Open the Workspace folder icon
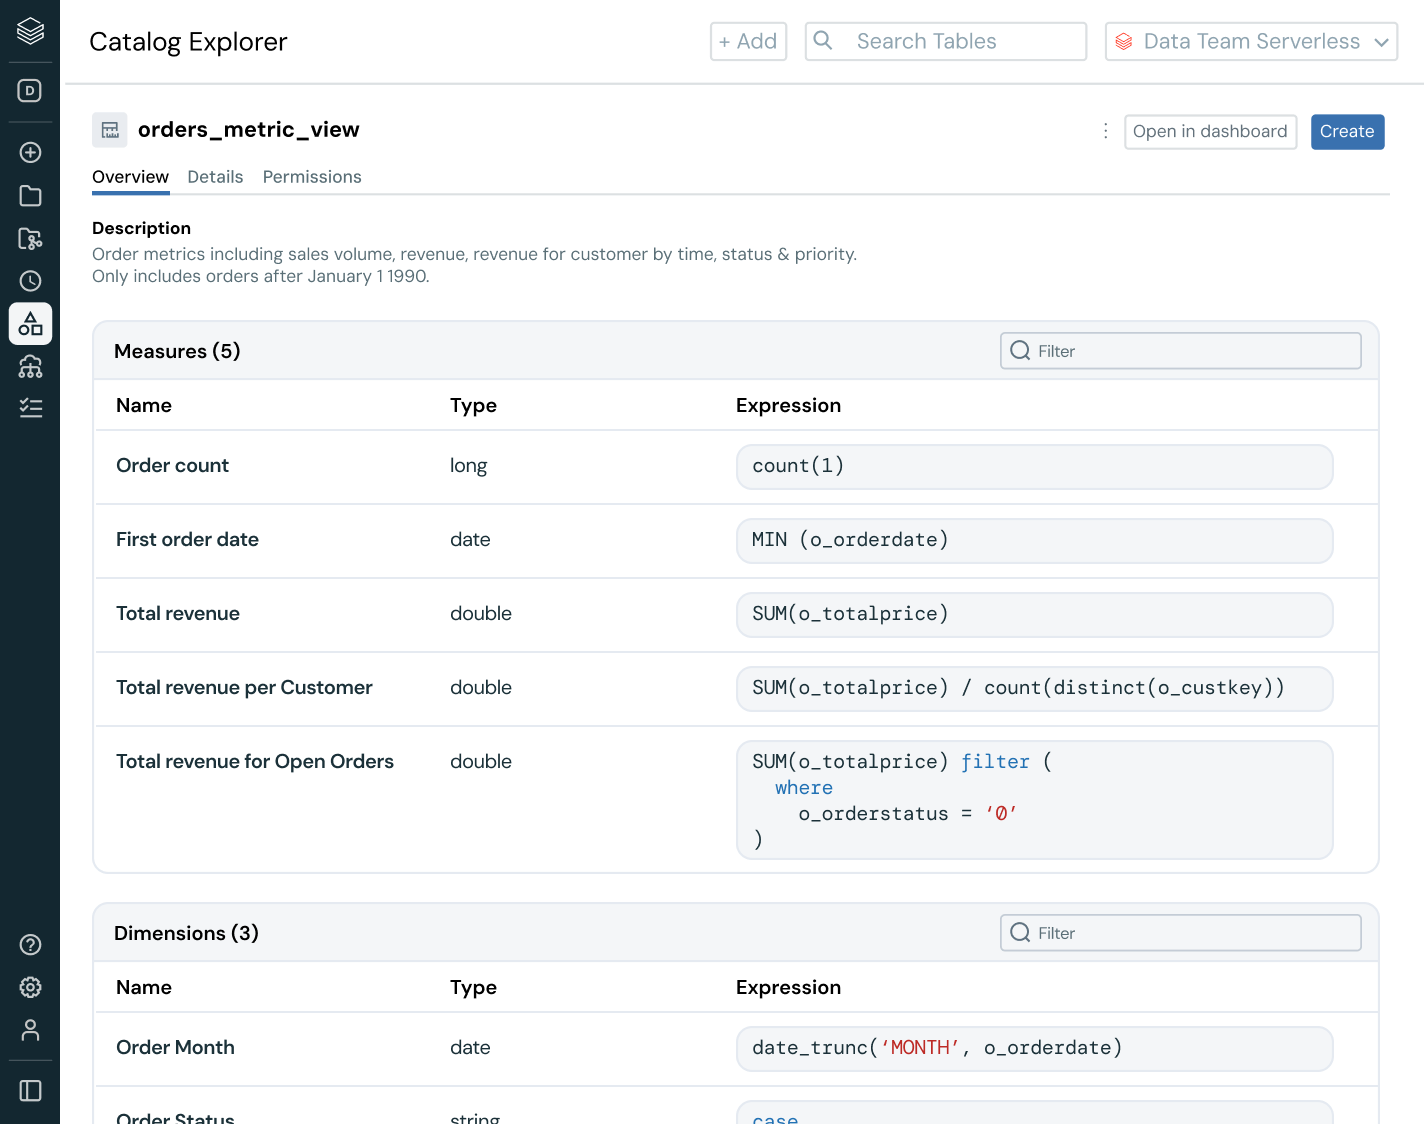1424x1124 pixels. tap(30, 196)
